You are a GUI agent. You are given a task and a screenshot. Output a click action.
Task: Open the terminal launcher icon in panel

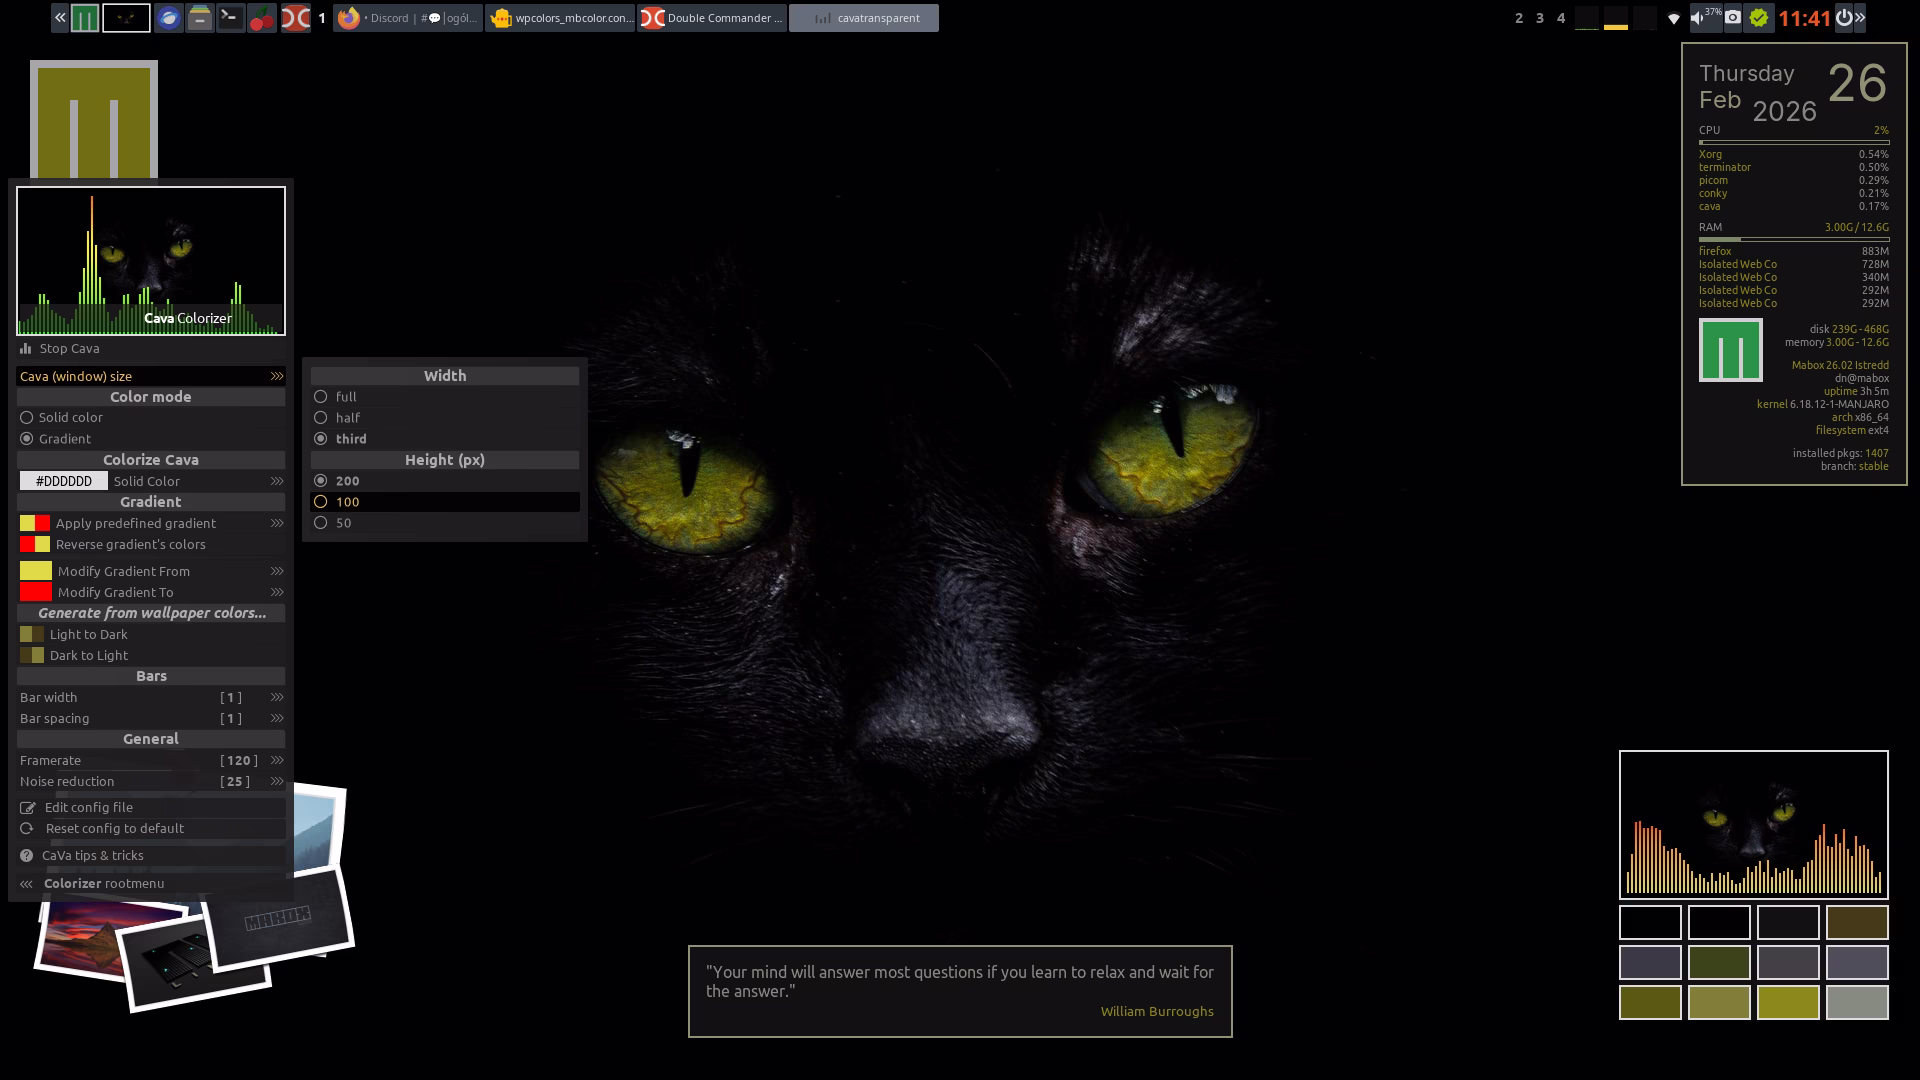[230, 18]
